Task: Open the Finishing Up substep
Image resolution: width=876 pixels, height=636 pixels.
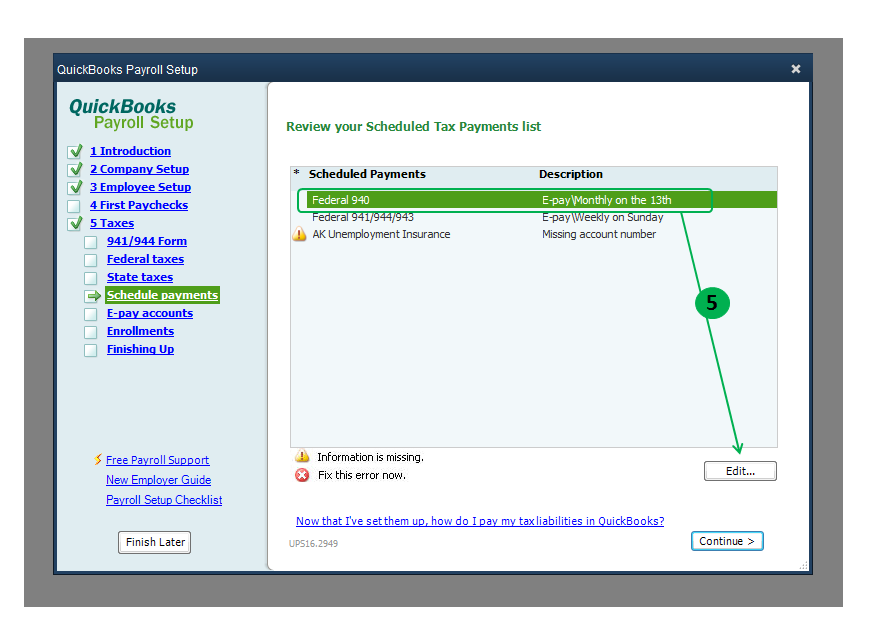Action: pyautogui.click(x=140, y=349)
